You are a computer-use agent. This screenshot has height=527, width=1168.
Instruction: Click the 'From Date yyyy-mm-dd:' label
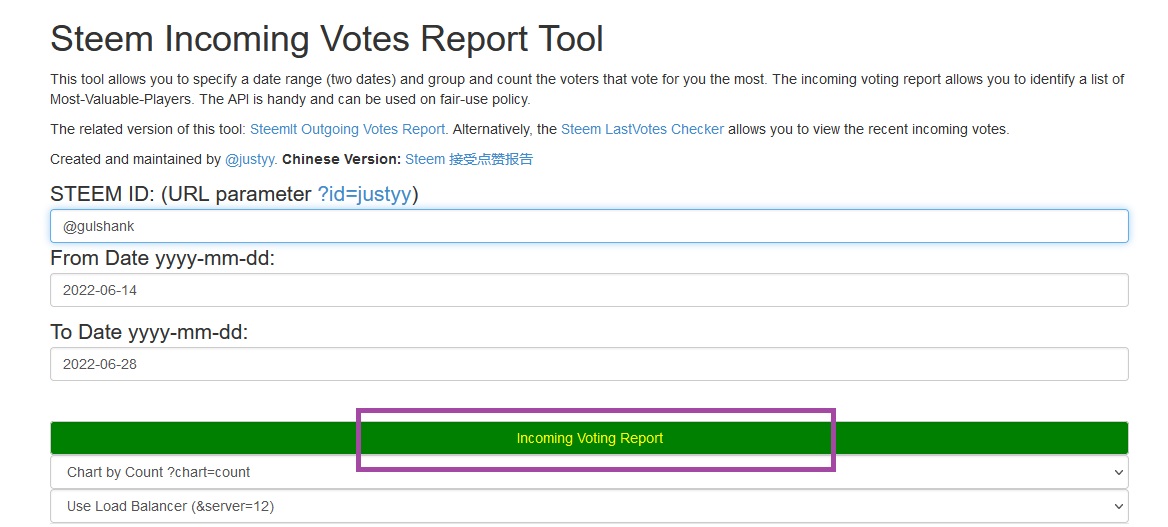(x=162, y=259)
